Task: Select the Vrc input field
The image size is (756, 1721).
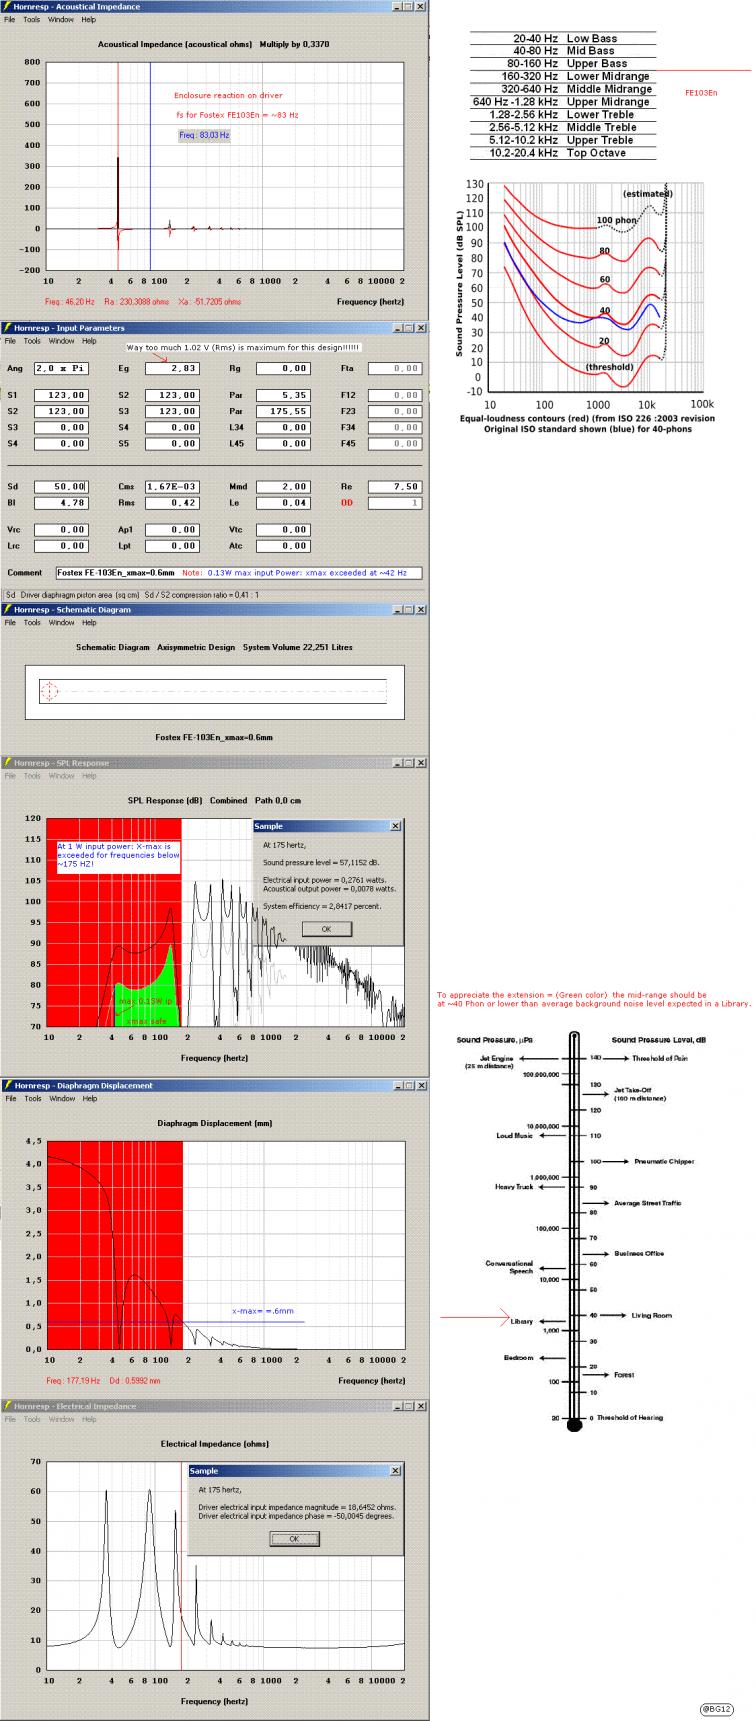Action: pyautogui.click(x=61, y=529)
